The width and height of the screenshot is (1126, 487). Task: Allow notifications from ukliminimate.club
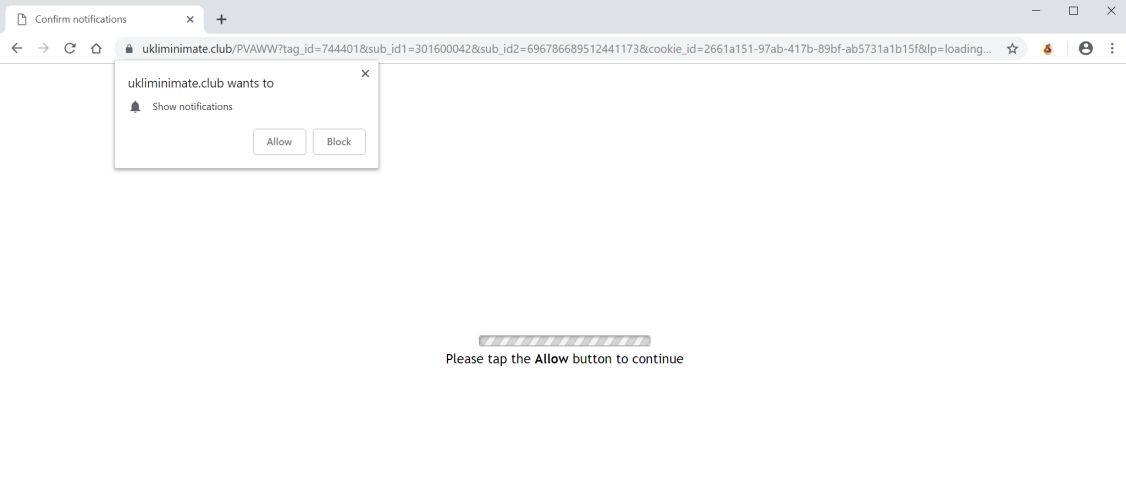[x=279, y=142]
